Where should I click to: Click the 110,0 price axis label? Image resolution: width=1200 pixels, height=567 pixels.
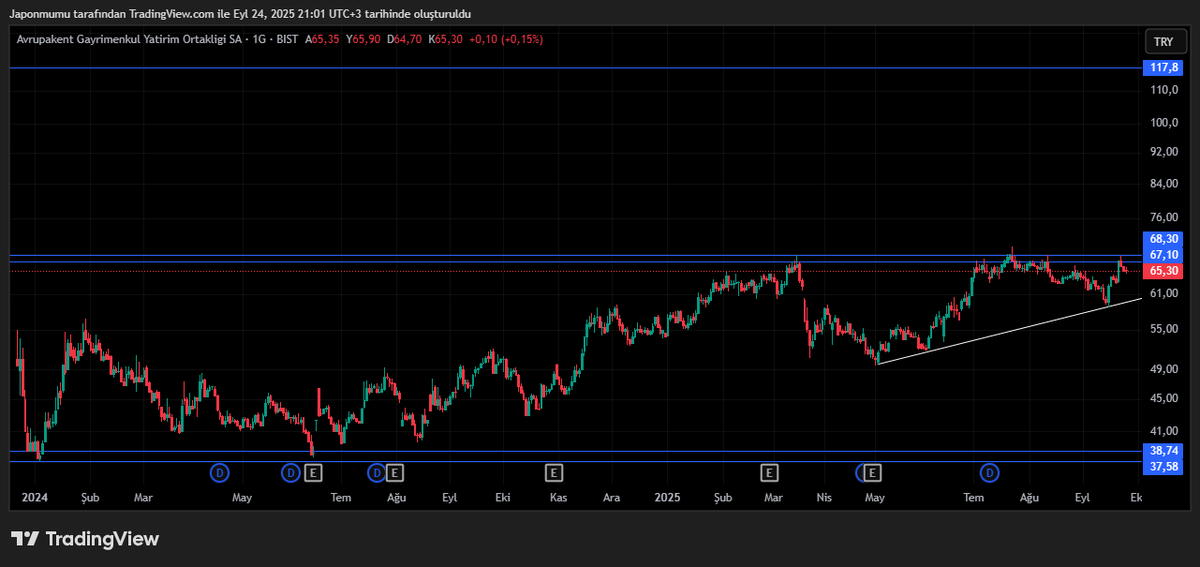(x=1164, y=90)
